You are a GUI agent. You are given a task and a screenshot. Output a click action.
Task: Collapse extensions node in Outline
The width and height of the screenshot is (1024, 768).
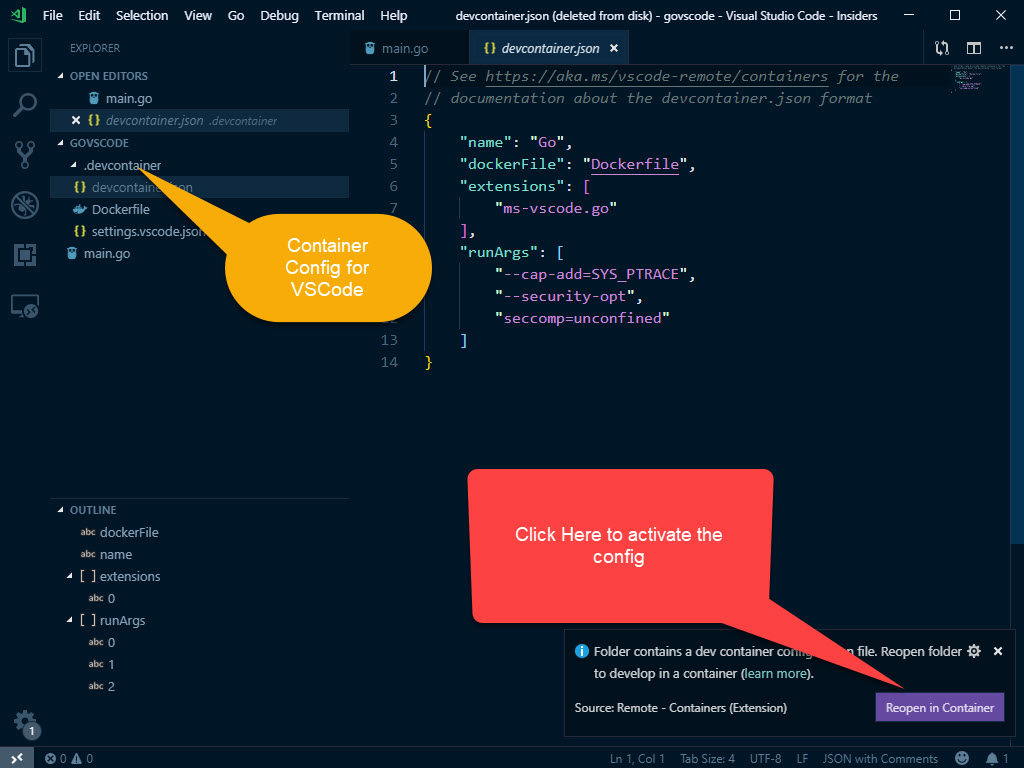[69, 576]
